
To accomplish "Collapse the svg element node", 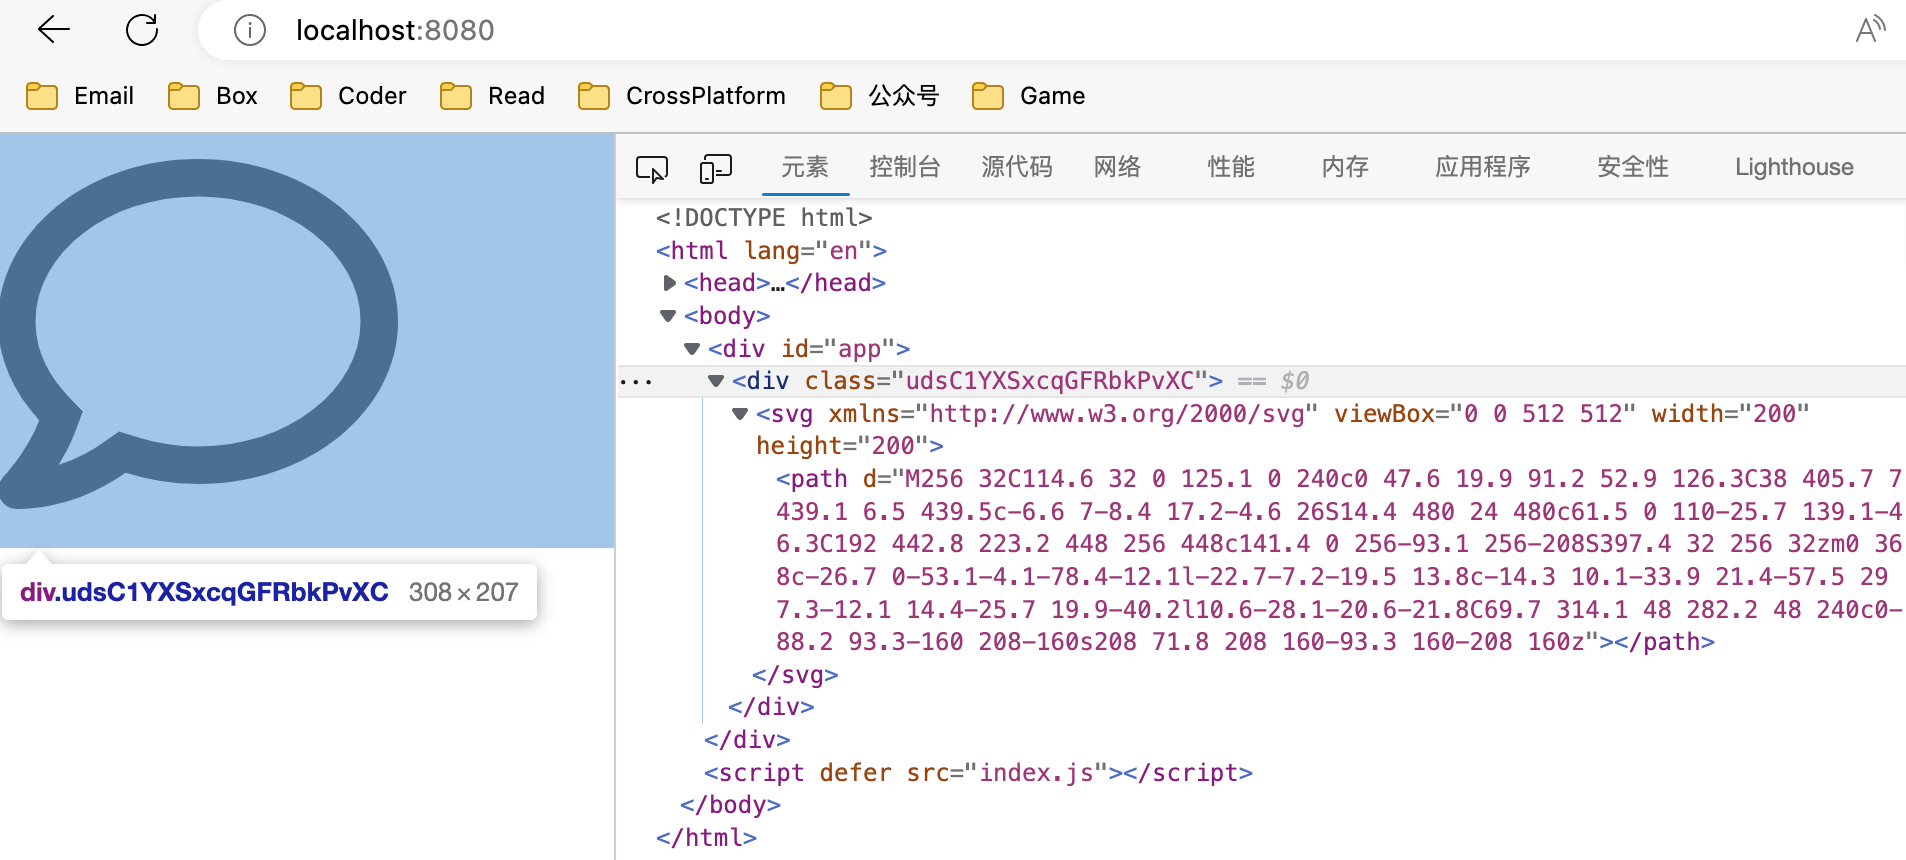I will pyautogui.click(x=740, y=414).
